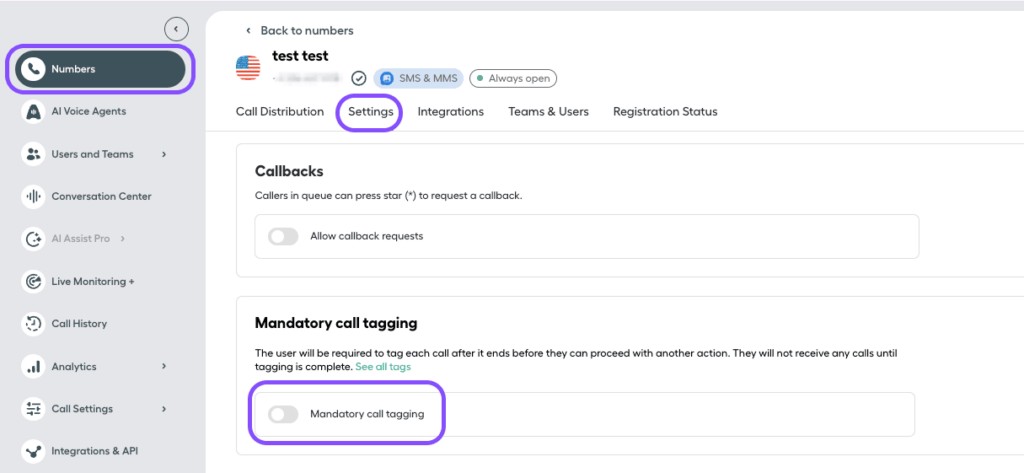Turn on Mandatory call tagging switch
This screenshot has height=473, width=1024.
(283, 414)
